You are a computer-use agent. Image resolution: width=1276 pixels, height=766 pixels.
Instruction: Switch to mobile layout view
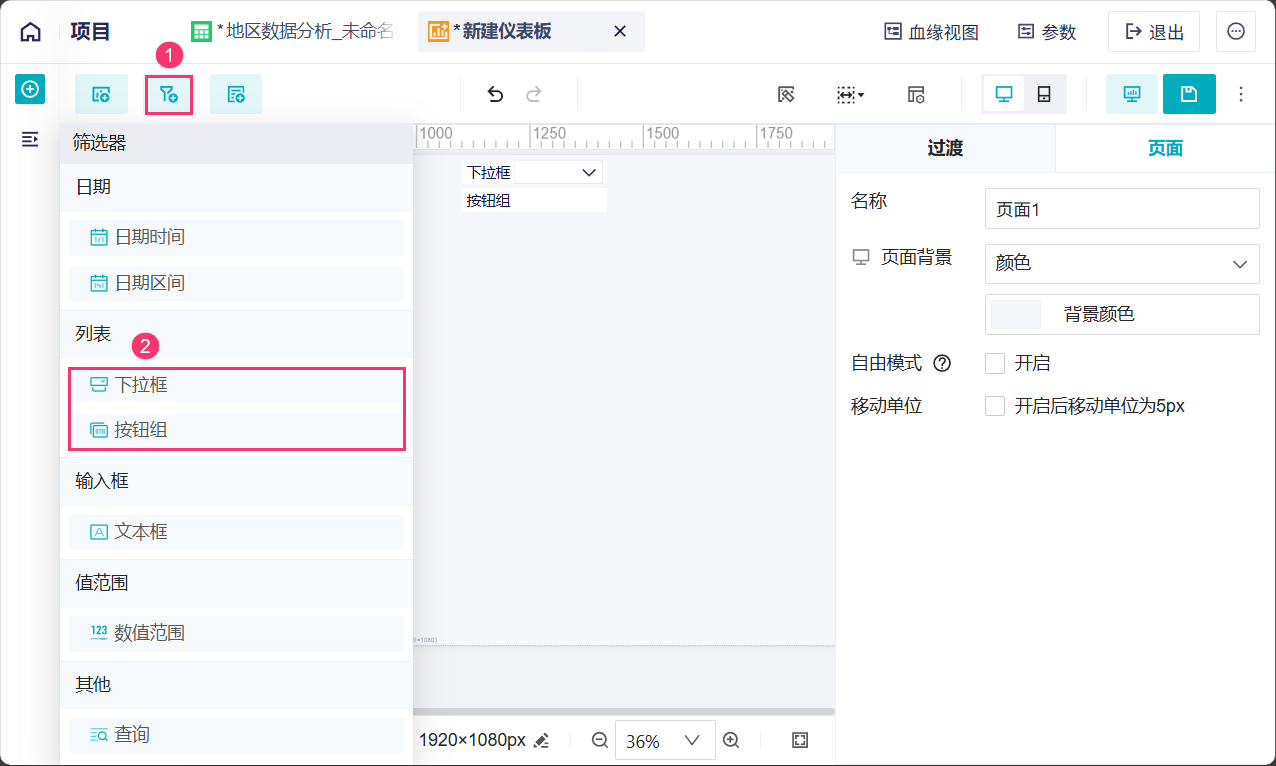[x=1044, y=94]
